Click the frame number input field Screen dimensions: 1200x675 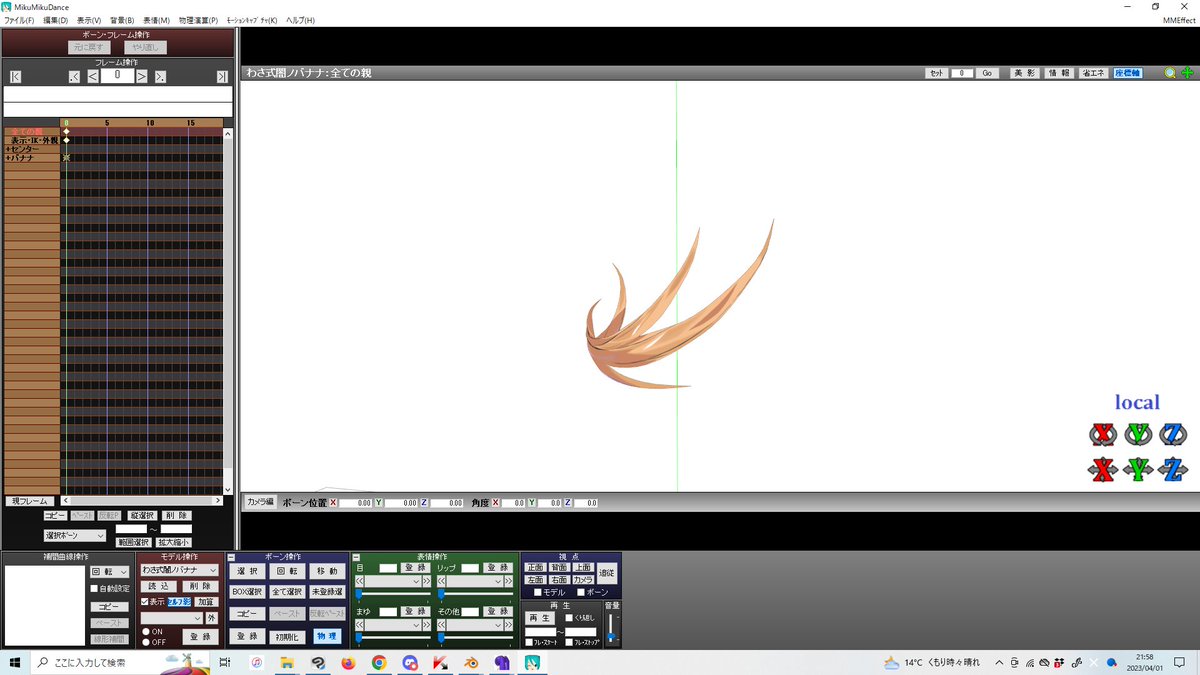117,75
